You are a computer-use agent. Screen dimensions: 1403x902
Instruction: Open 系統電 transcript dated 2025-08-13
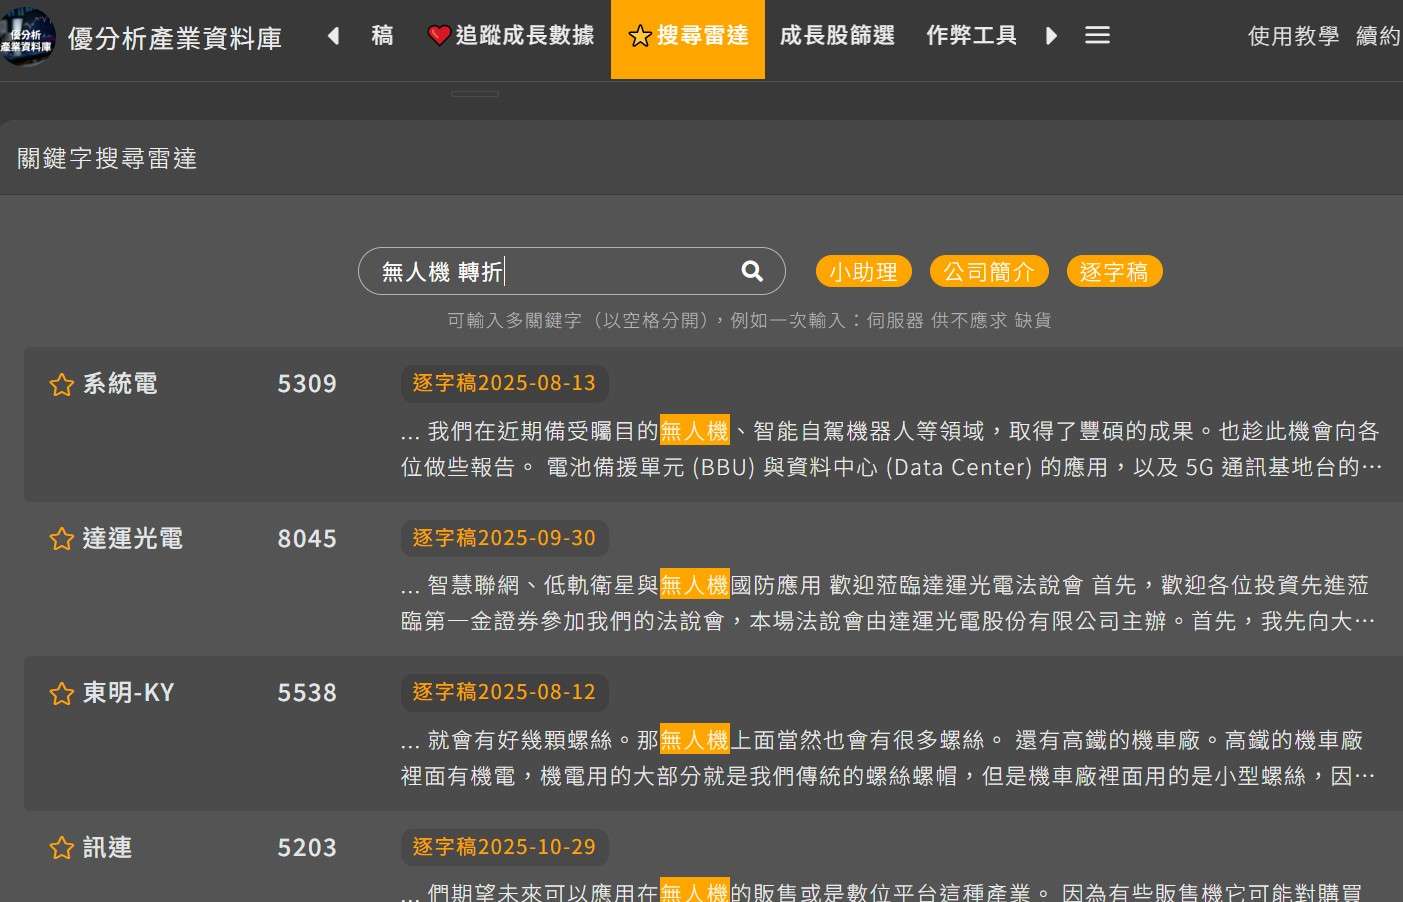click(504, 383)
